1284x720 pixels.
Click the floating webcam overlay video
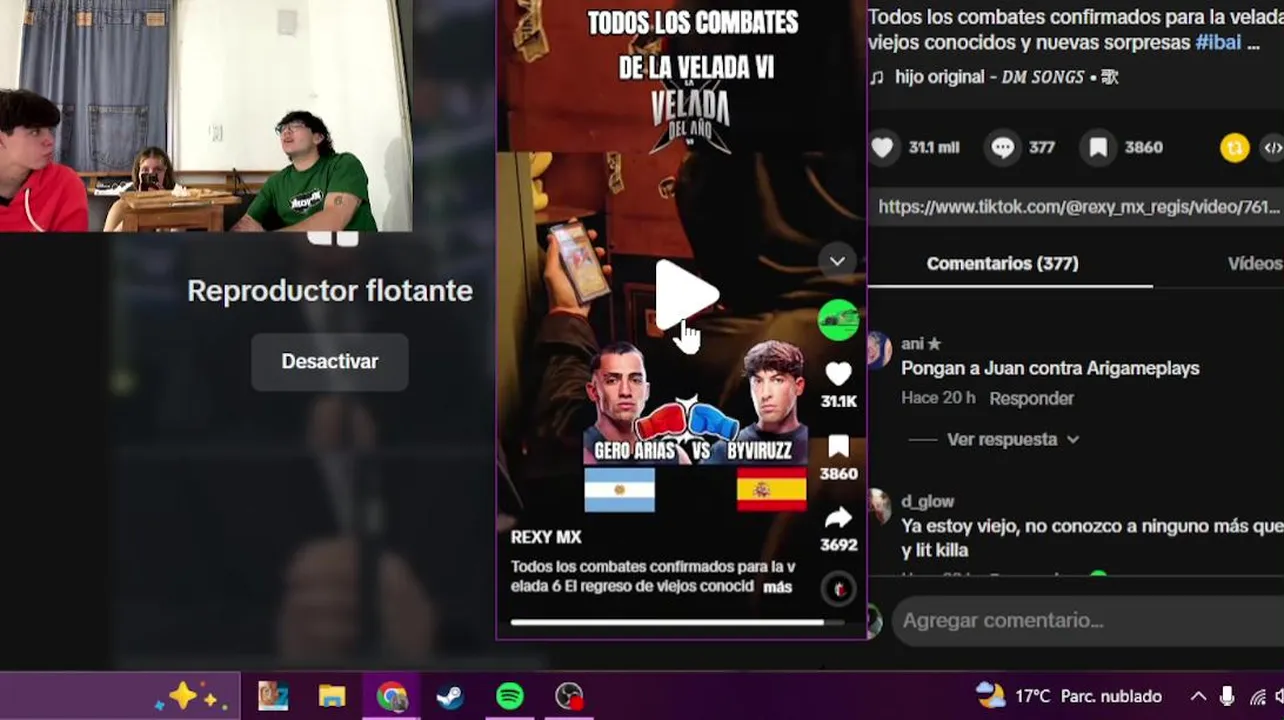point(206,116)
